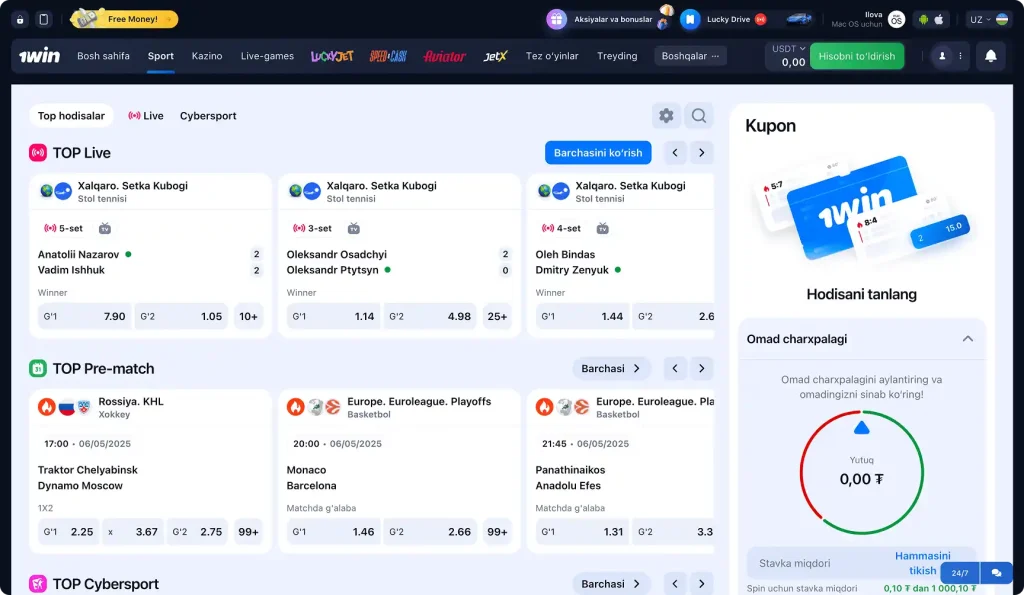Click the lock icon in the top bar
This screenshot has width=1024, height=595.
[x=20, y=20]
